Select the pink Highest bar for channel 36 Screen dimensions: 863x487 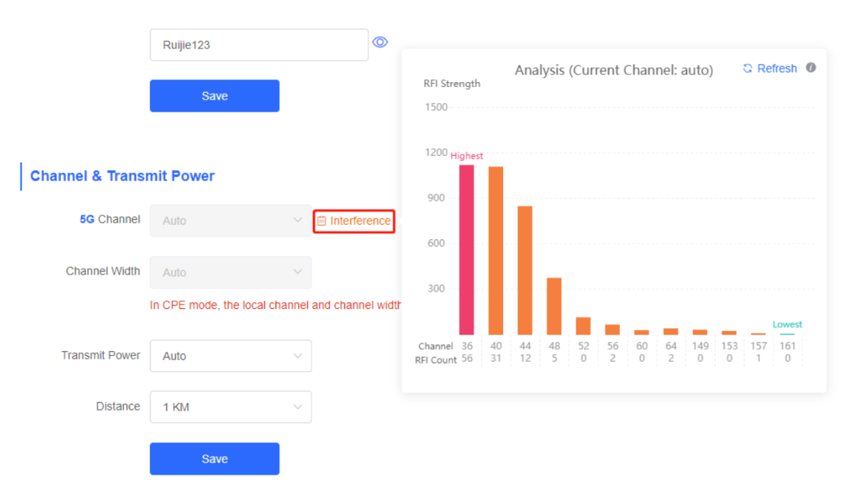pyautogui.click(x=467, y=250)
